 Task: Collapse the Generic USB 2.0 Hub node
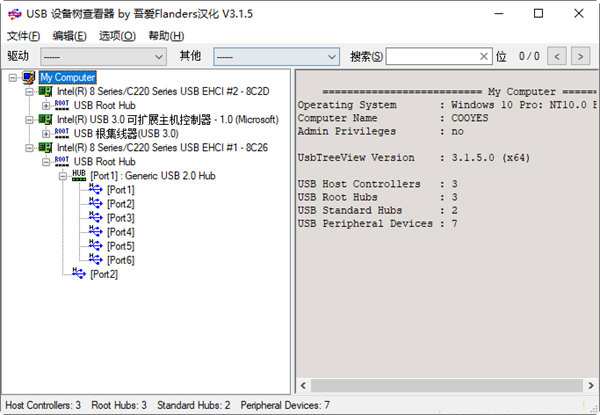62,176
